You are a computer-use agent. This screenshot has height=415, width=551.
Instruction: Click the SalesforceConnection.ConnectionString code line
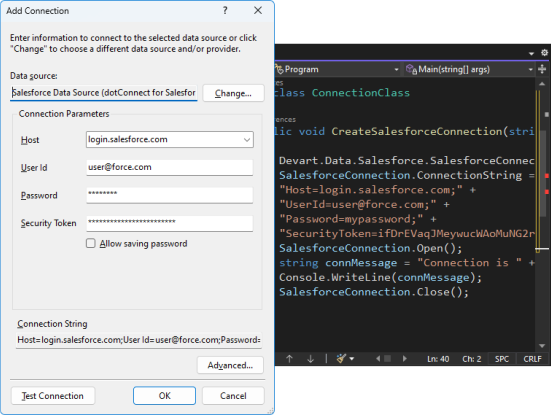pos(407,175)
